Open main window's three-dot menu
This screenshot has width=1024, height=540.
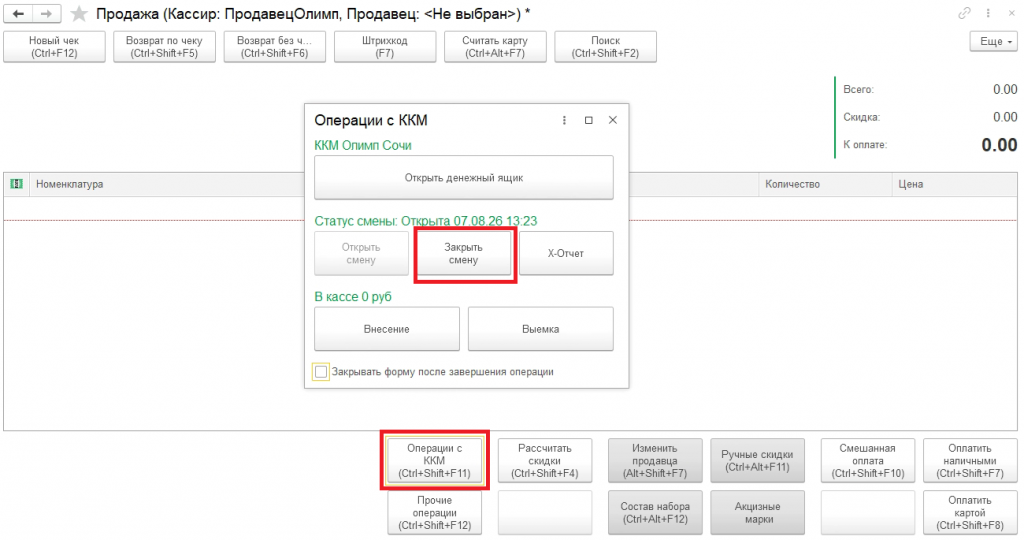pos(988,13)
